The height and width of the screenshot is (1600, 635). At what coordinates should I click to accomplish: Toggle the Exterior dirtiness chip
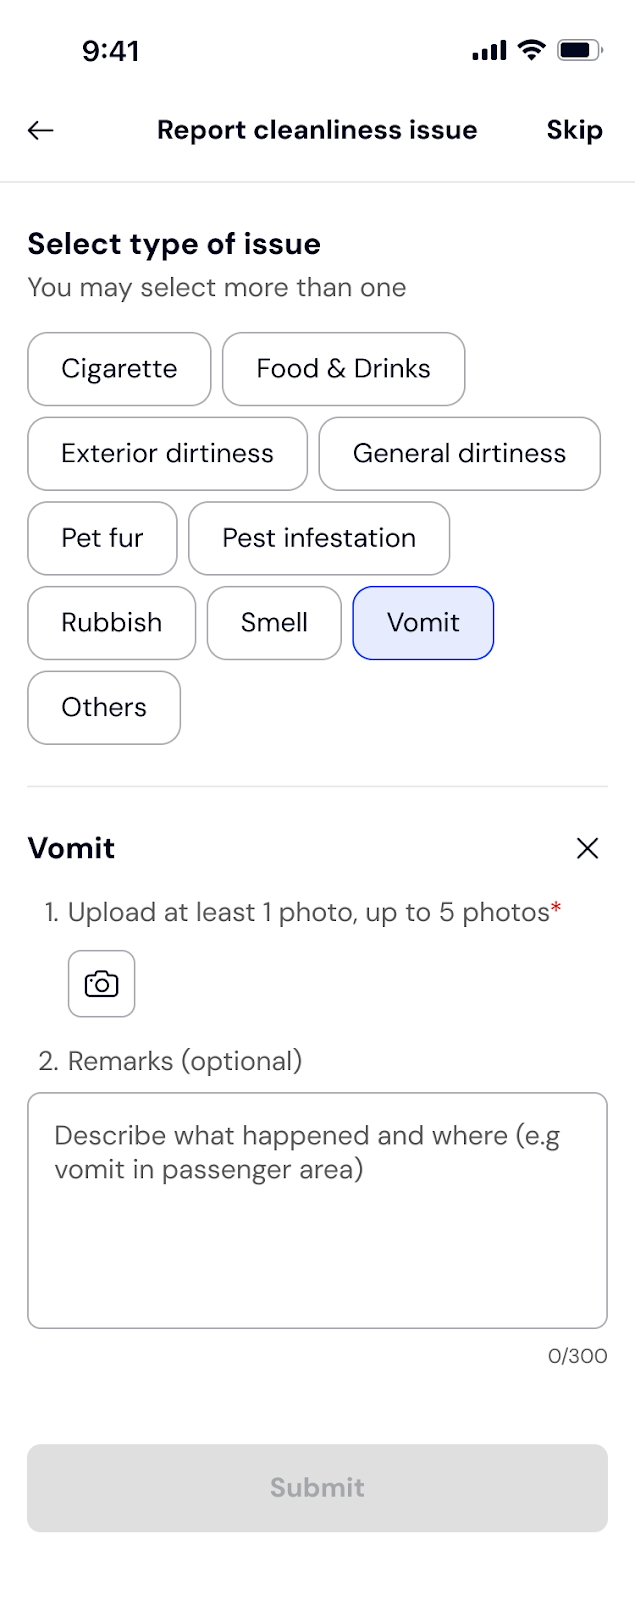(x=167, y=454)
